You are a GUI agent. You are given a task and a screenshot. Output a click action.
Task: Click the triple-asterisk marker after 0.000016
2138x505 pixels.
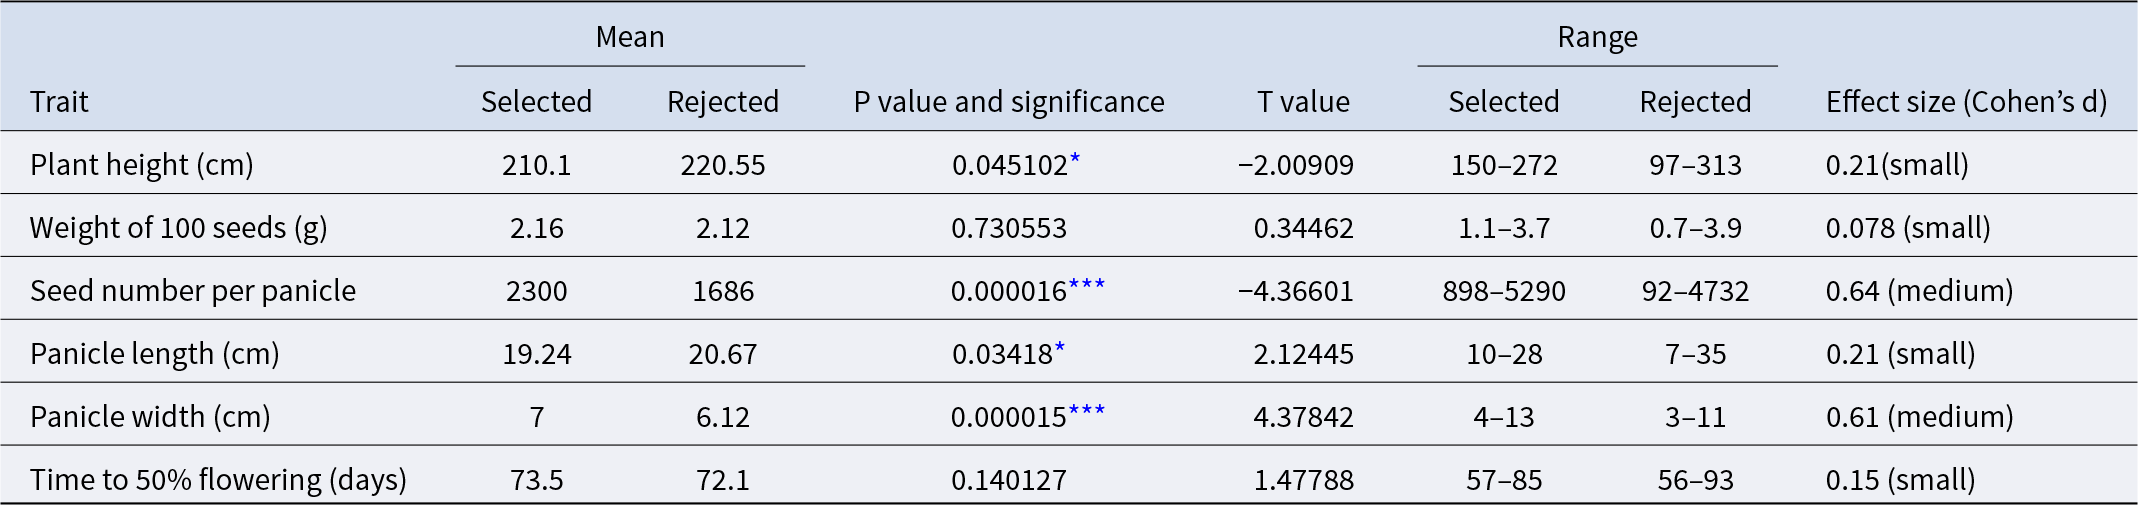pyautogui.click(x=1086, y=285)
